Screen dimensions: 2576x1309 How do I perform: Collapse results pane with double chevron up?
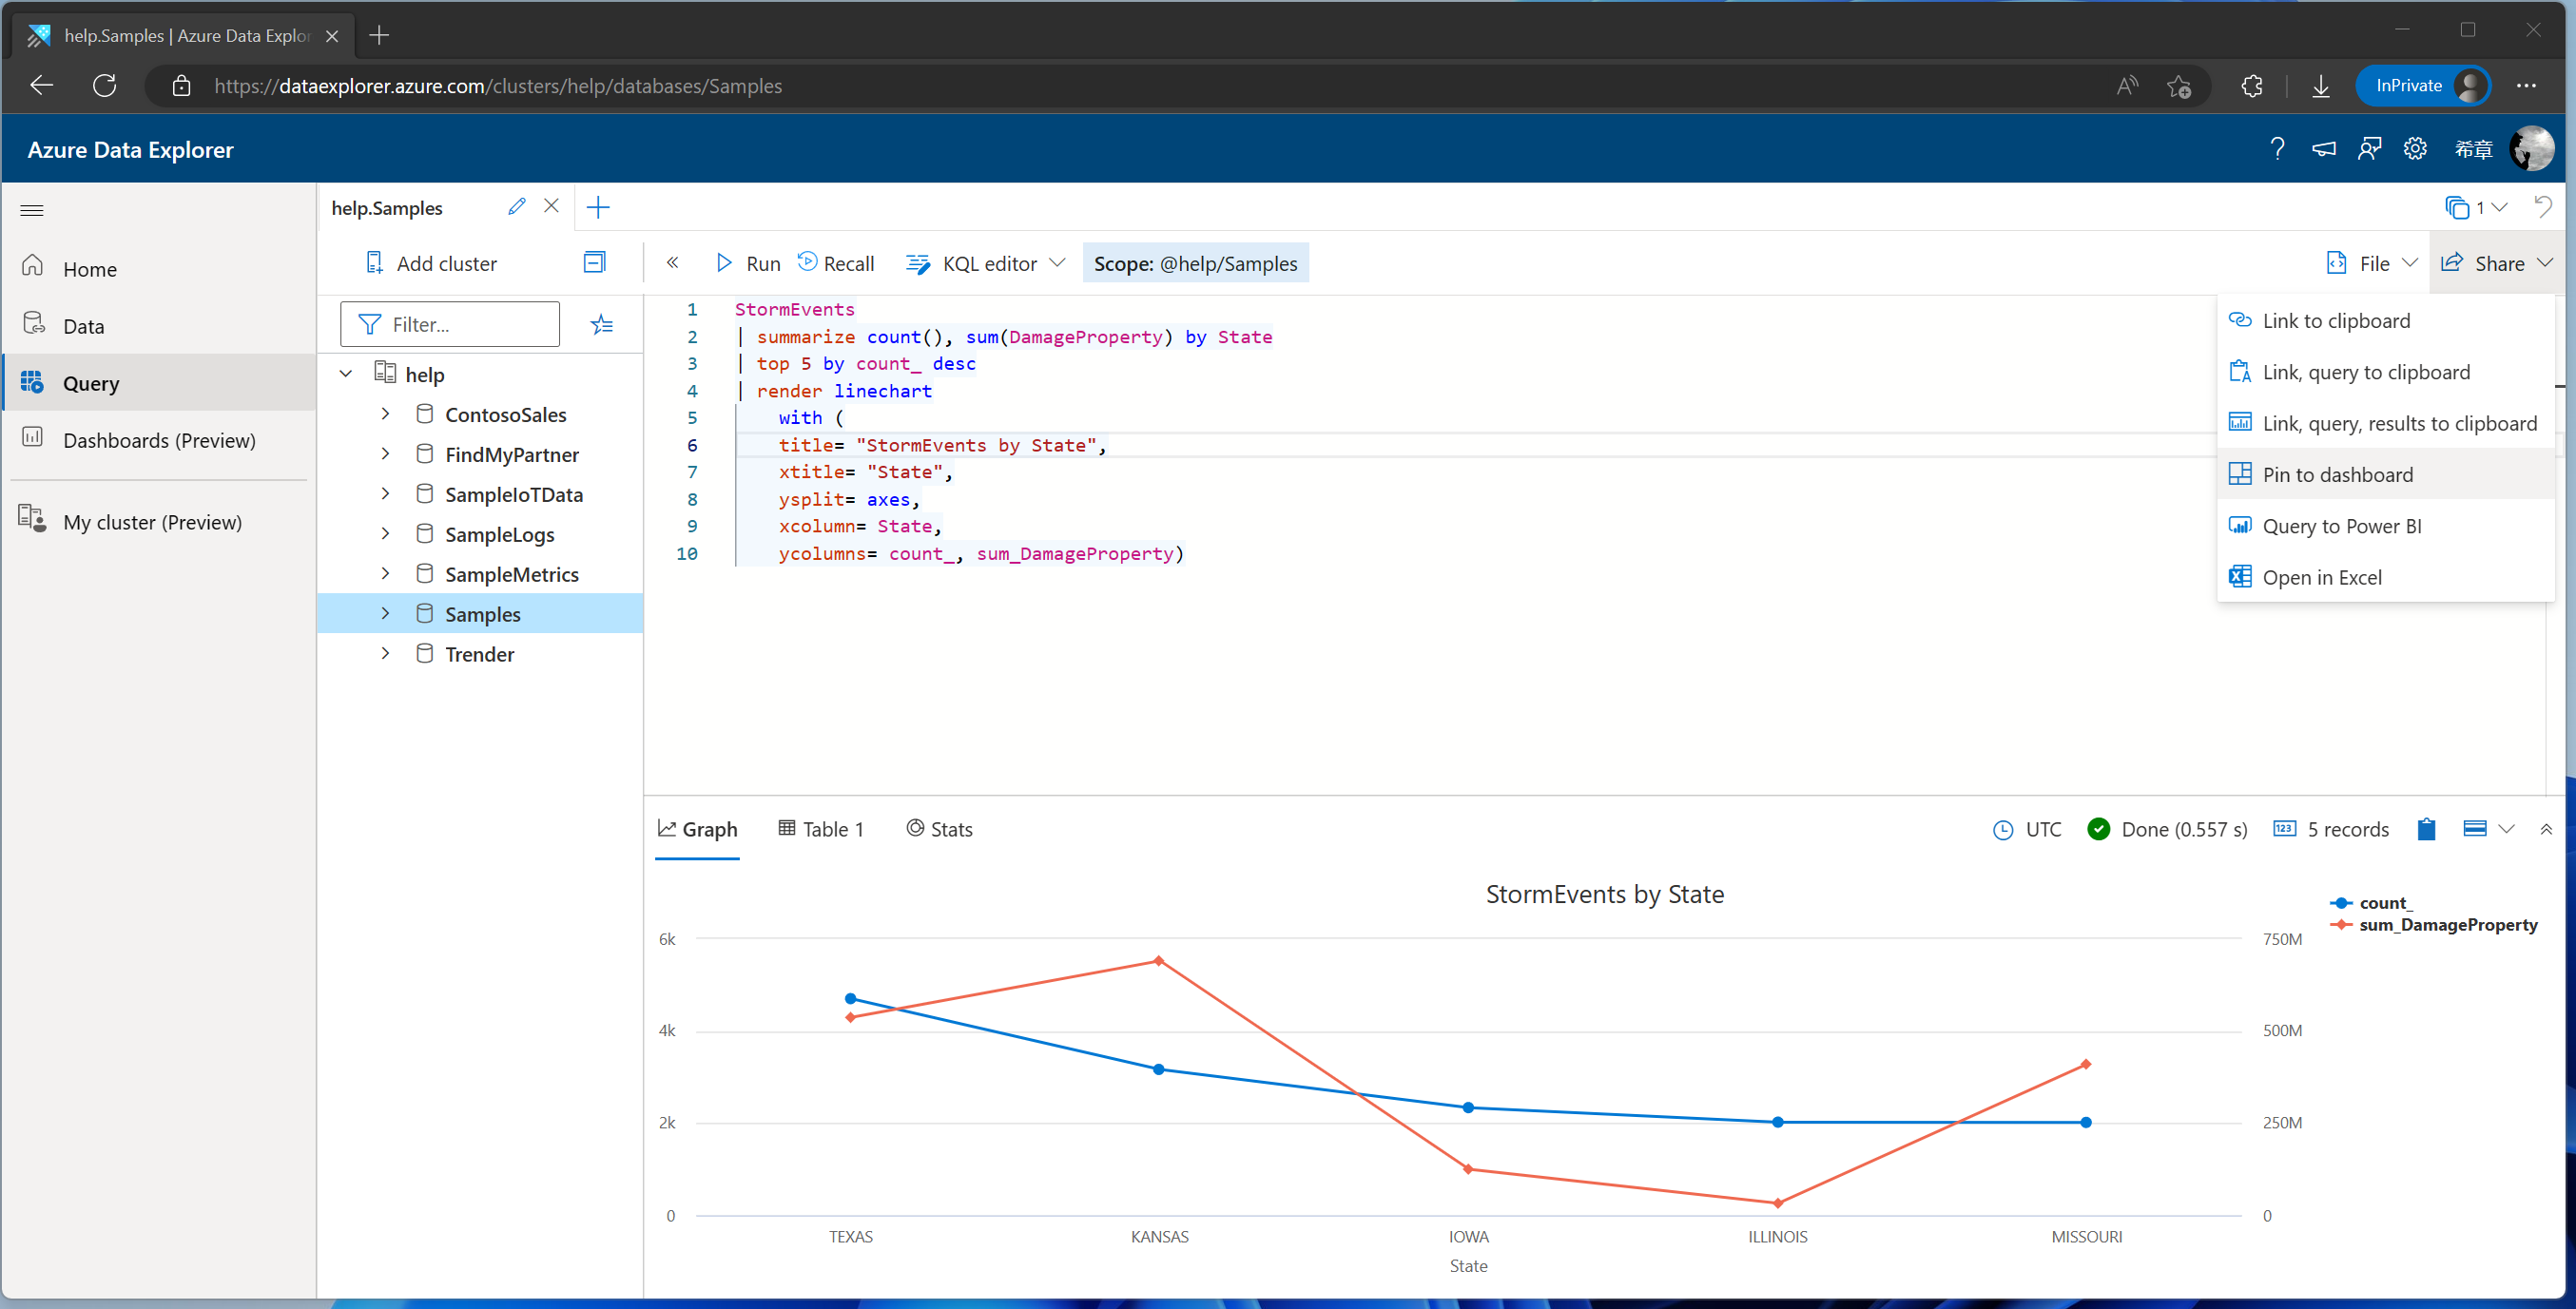(2545, 829)
